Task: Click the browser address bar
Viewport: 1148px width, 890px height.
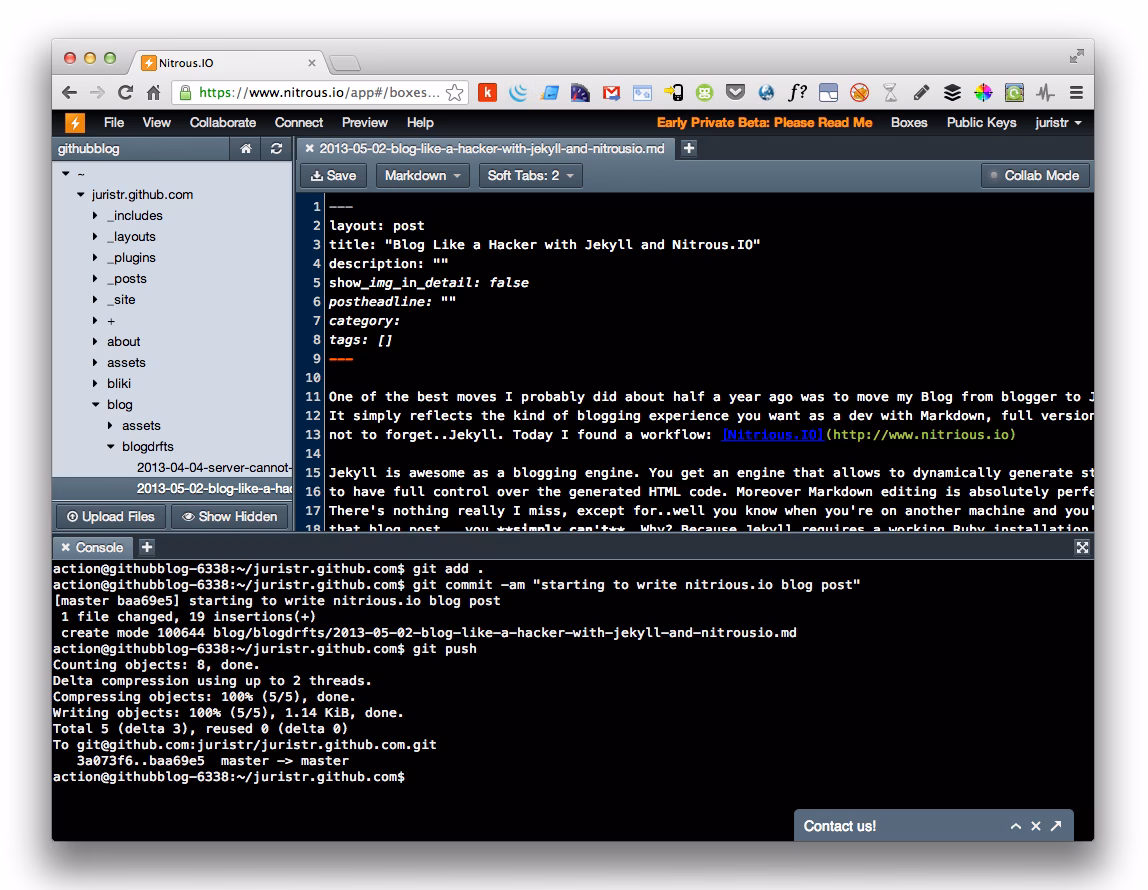Action: click(x=318, y=93)
